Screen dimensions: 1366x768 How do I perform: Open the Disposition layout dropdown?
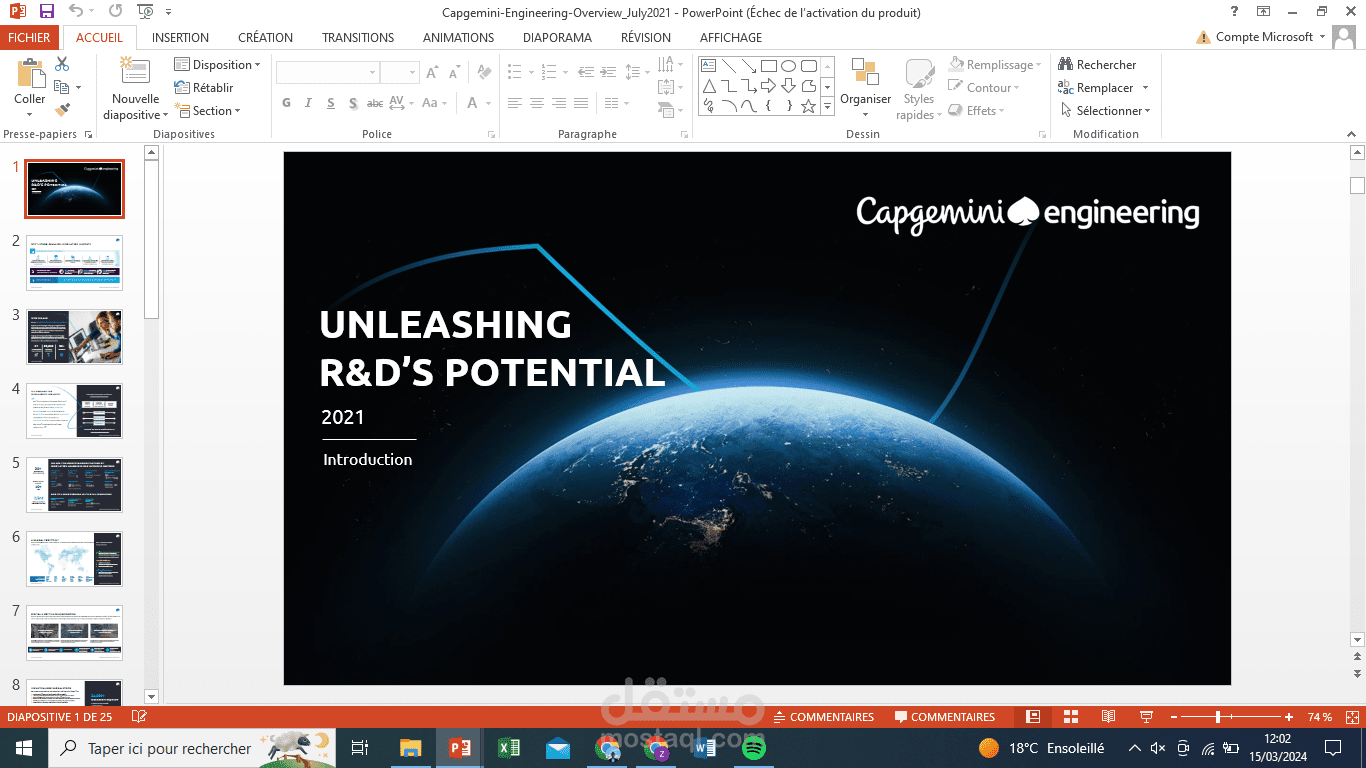(x=217, y=65)
